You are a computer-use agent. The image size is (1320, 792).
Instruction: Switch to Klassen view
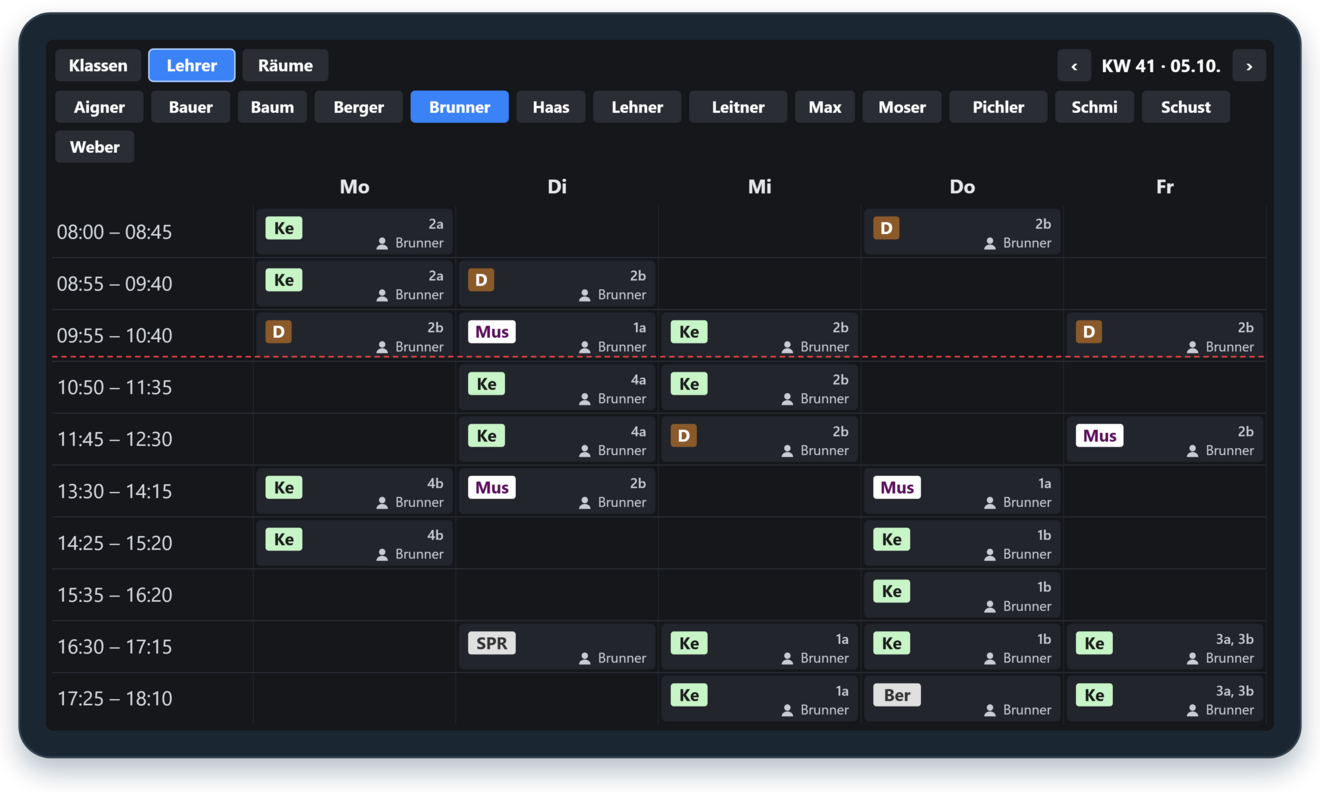(98, 66)
